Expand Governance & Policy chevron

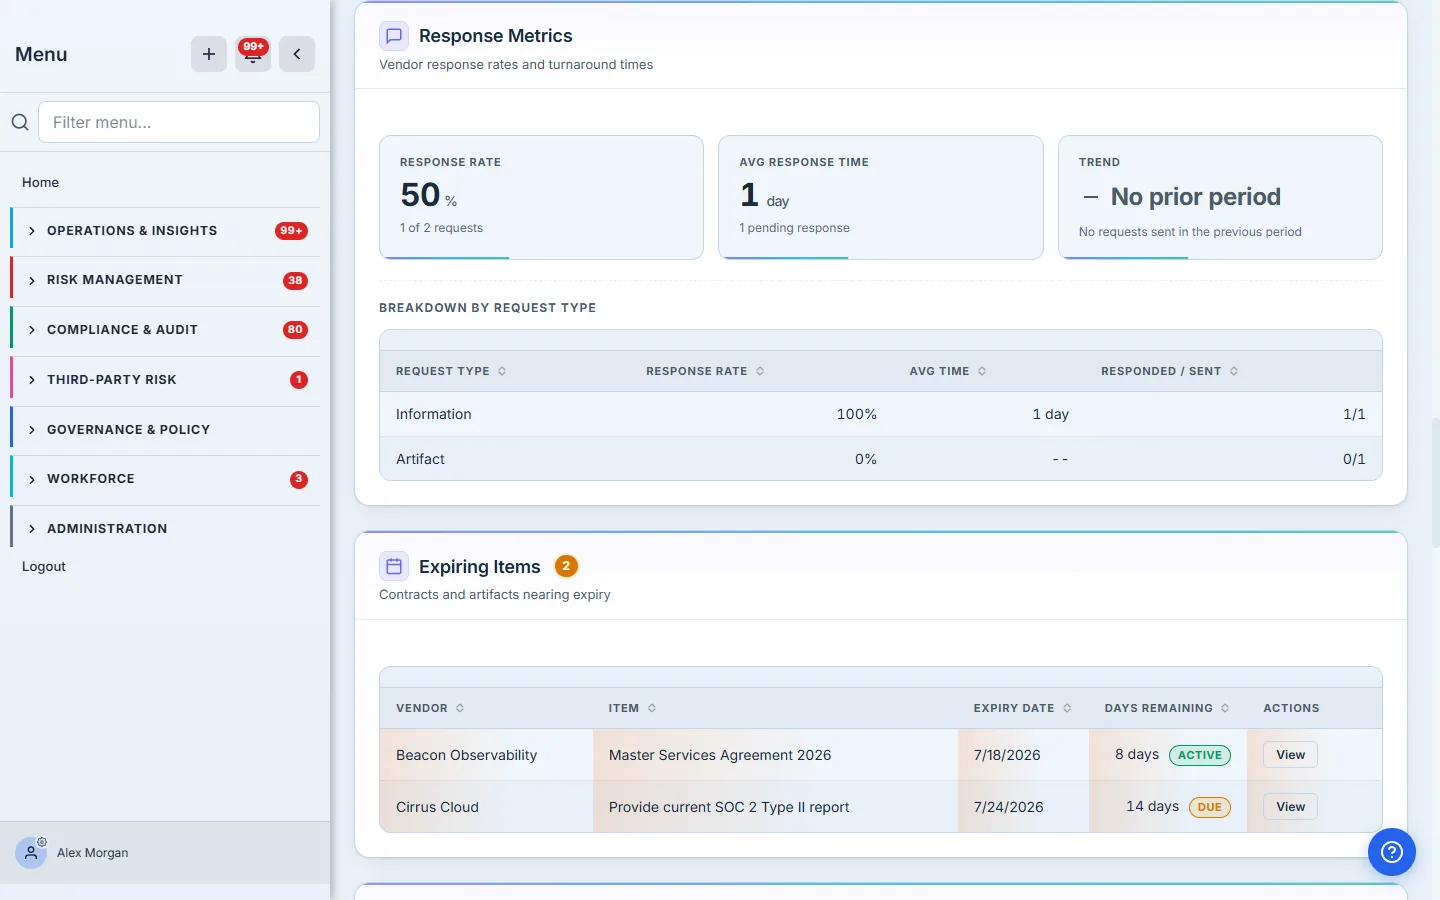pos(32,430)
